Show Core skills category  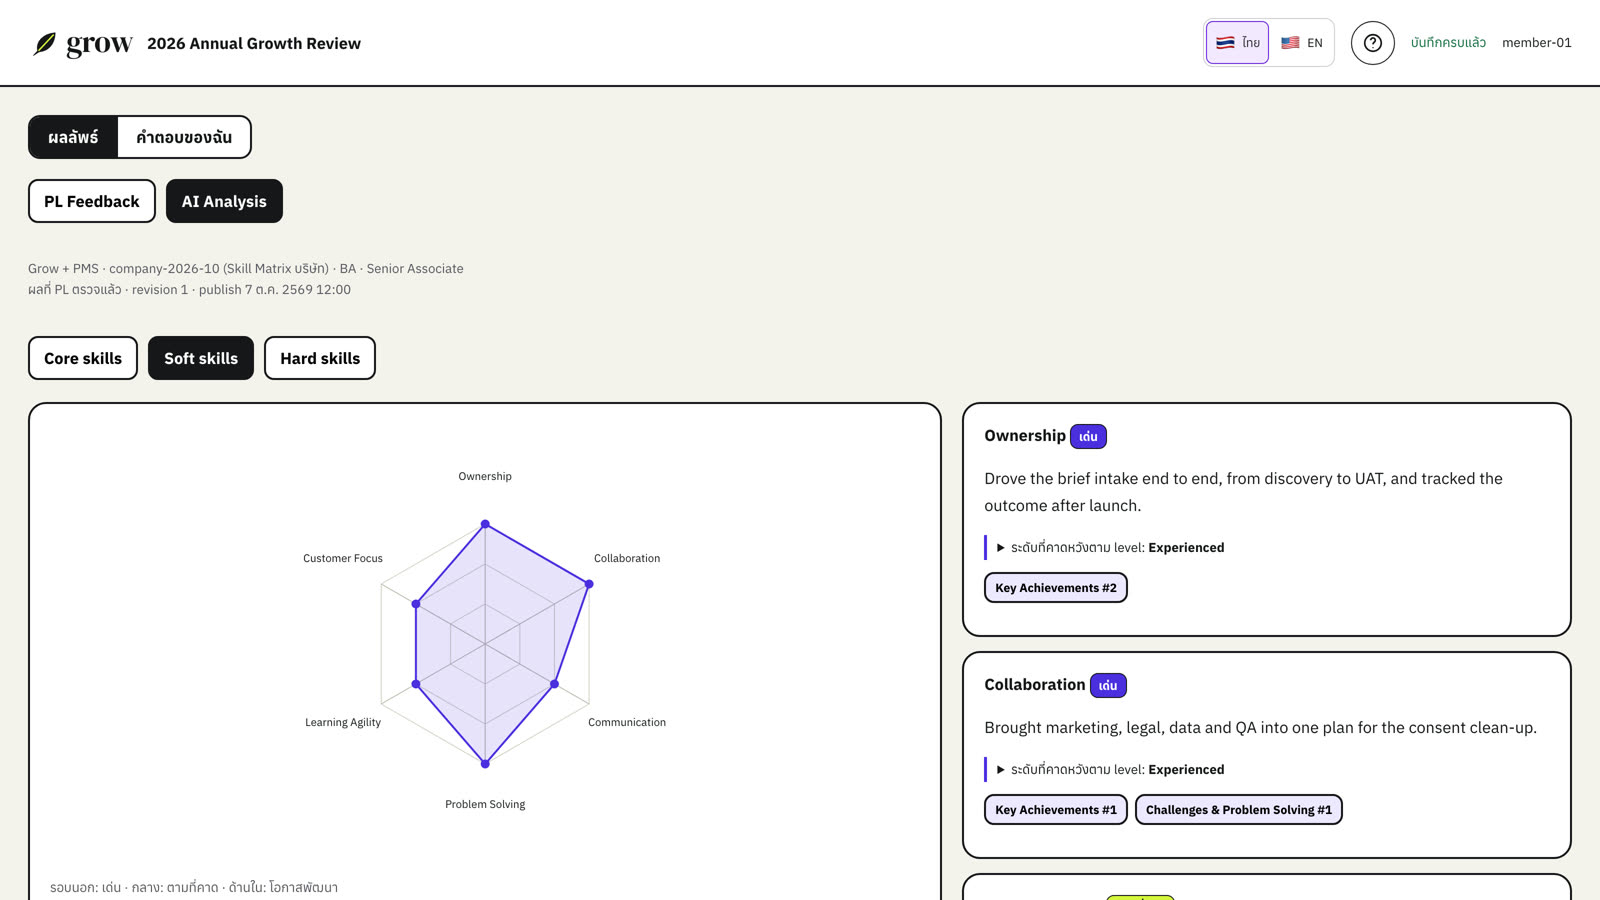click(x=83, y=358)
